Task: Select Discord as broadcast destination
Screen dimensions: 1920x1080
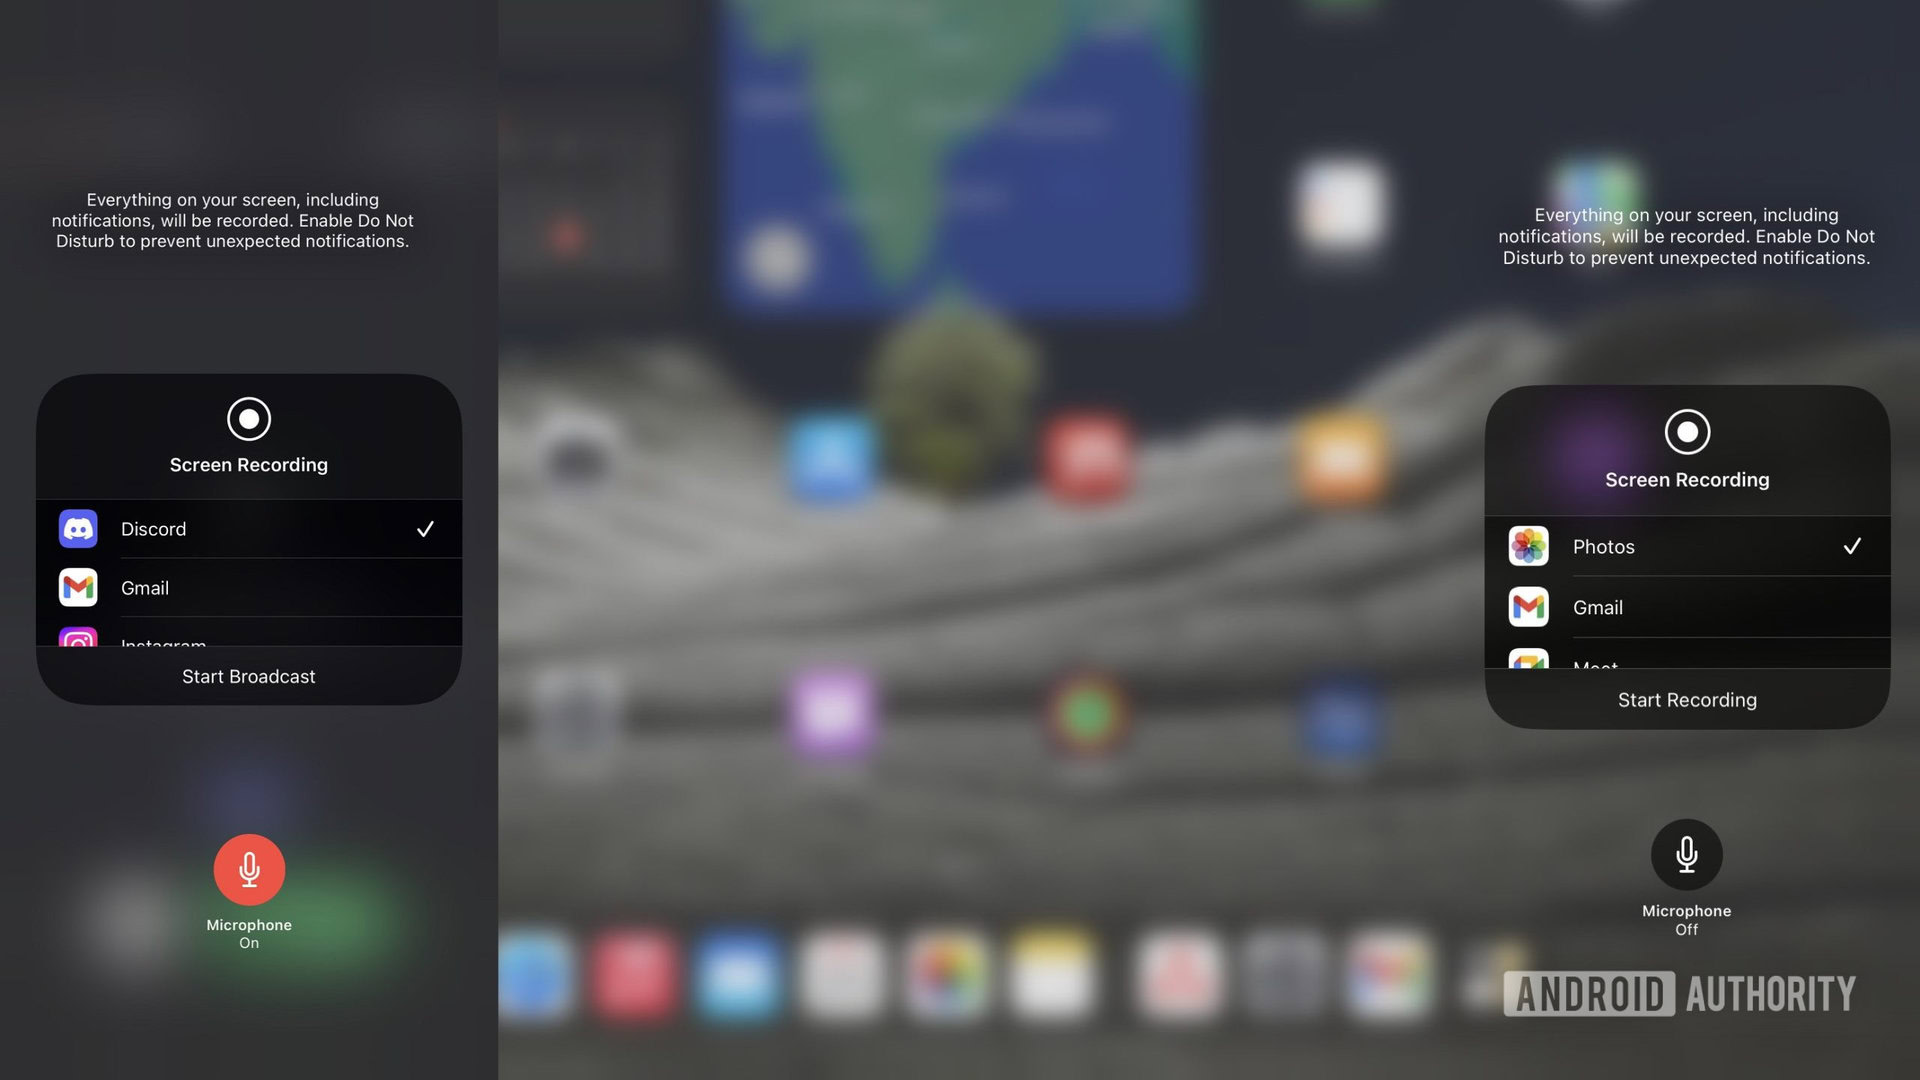Action: pyautogui.click(x=249, y=527)
